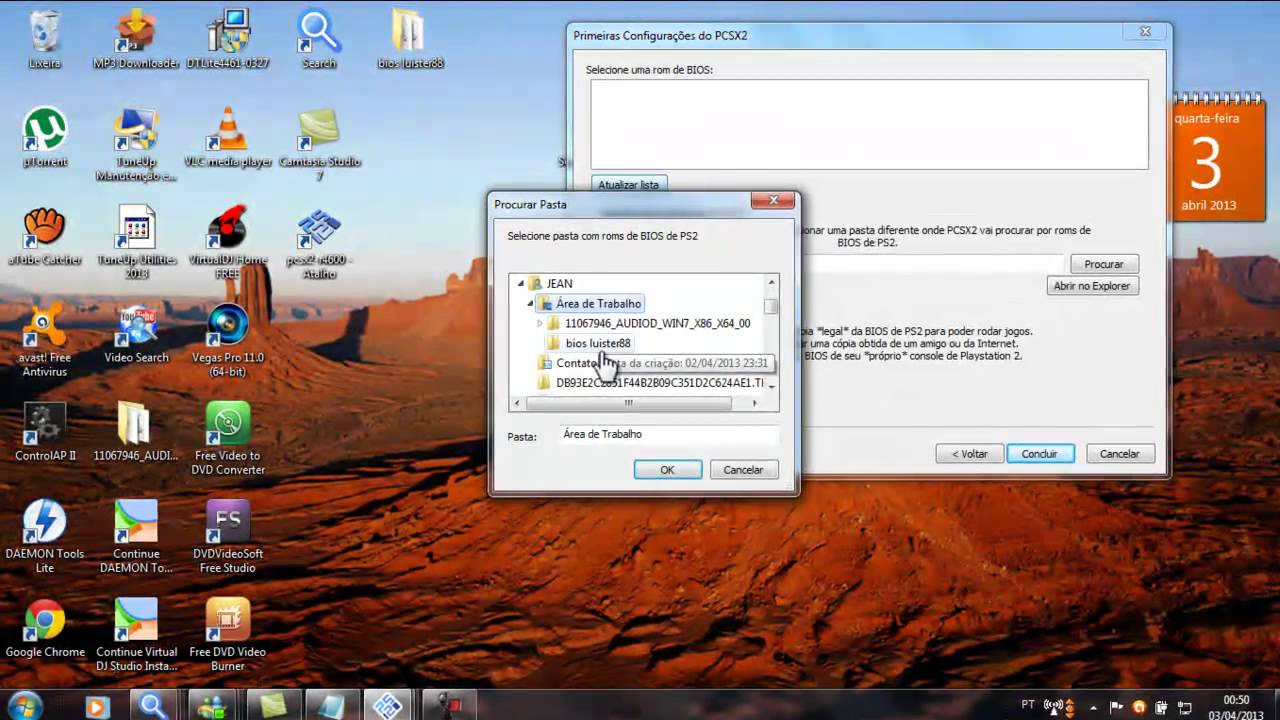Launch VirtualDJ Home FREE shortcut
Image resolution: width=1280 pixels, height=720 pixels.
click(228, 243)
